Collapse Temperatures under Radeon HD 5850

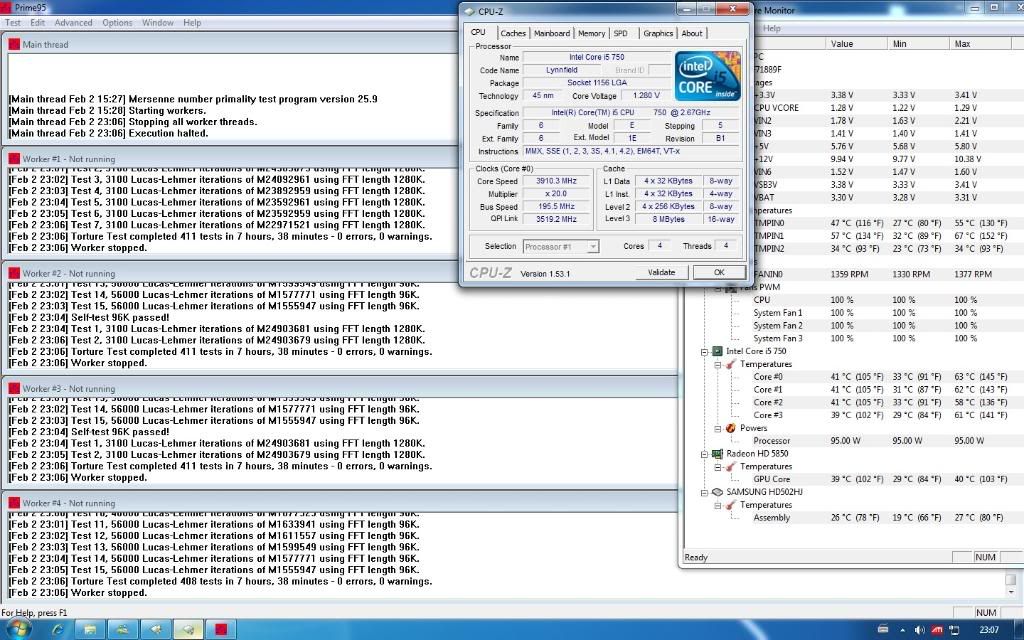718,466
